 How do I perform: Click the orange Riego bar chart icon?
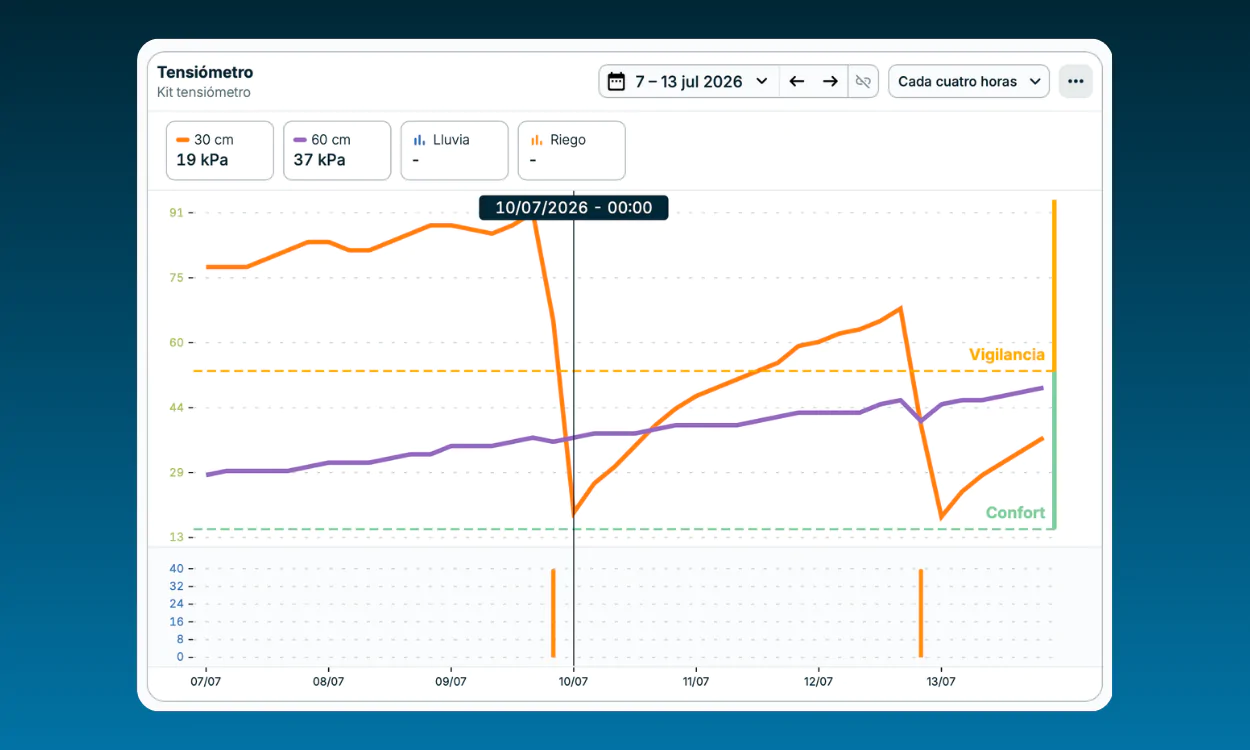click(536, 140)
